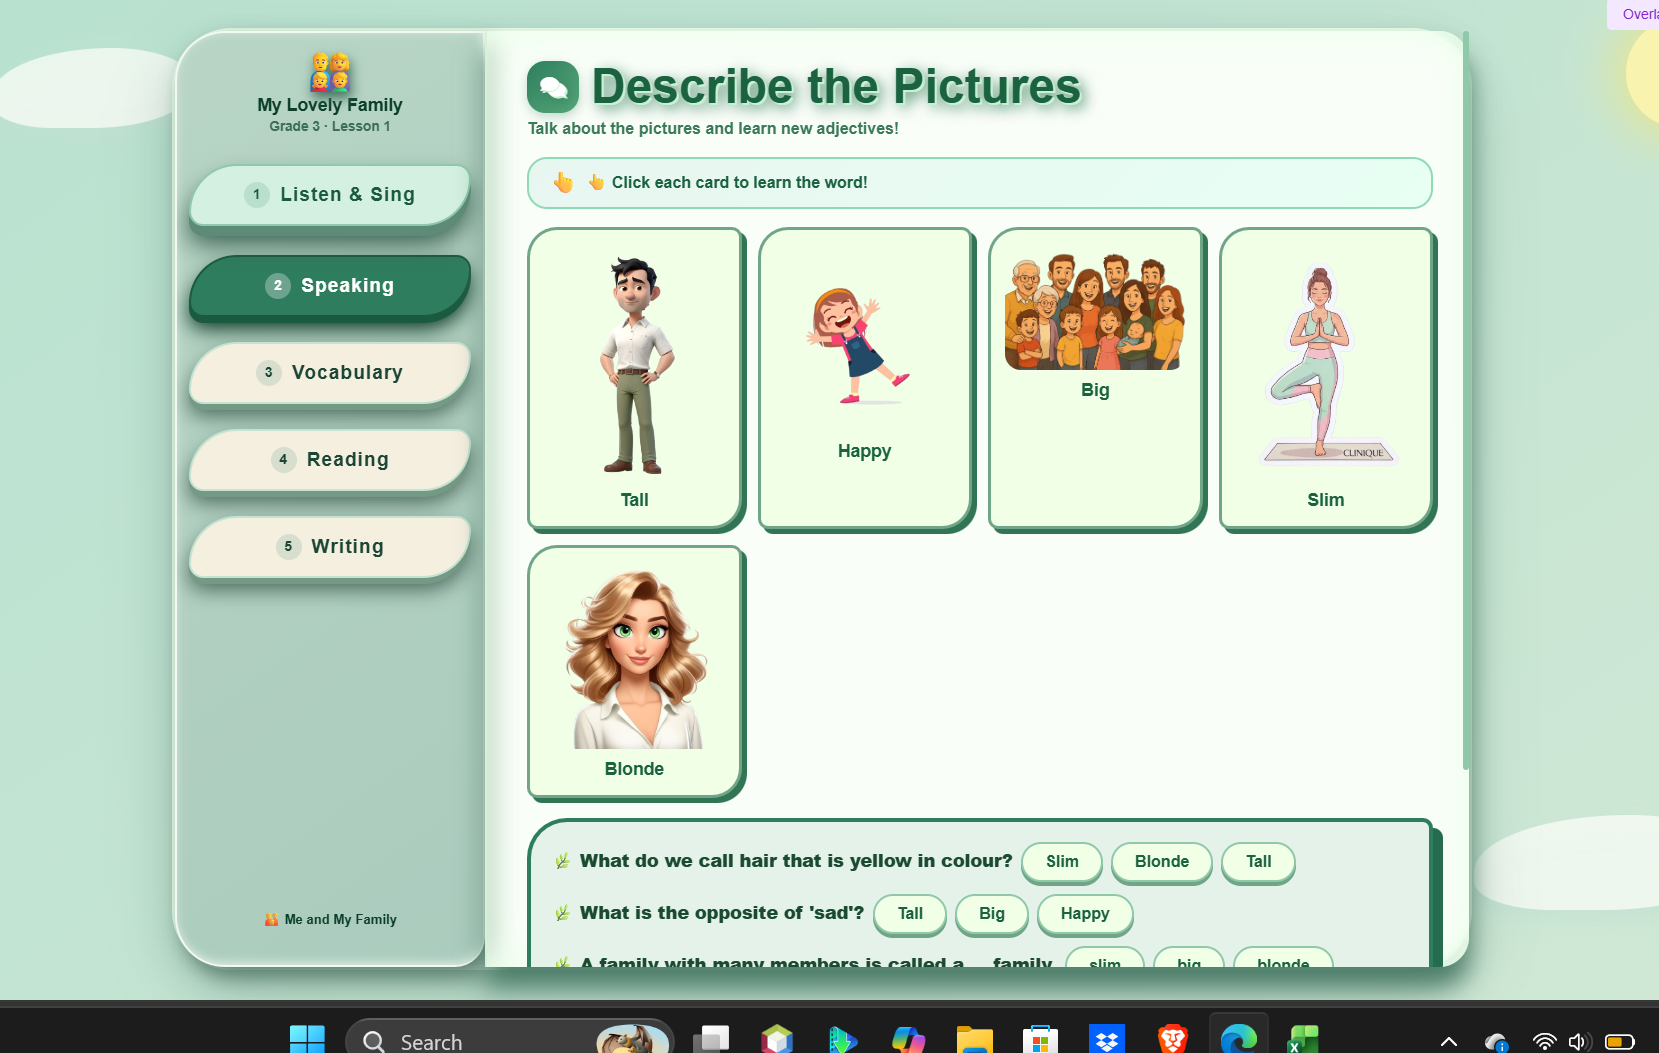Switch to the Vocabulary section
Screen dimensions: 1659x1053
pyautogui.click(x=329, y=373)
